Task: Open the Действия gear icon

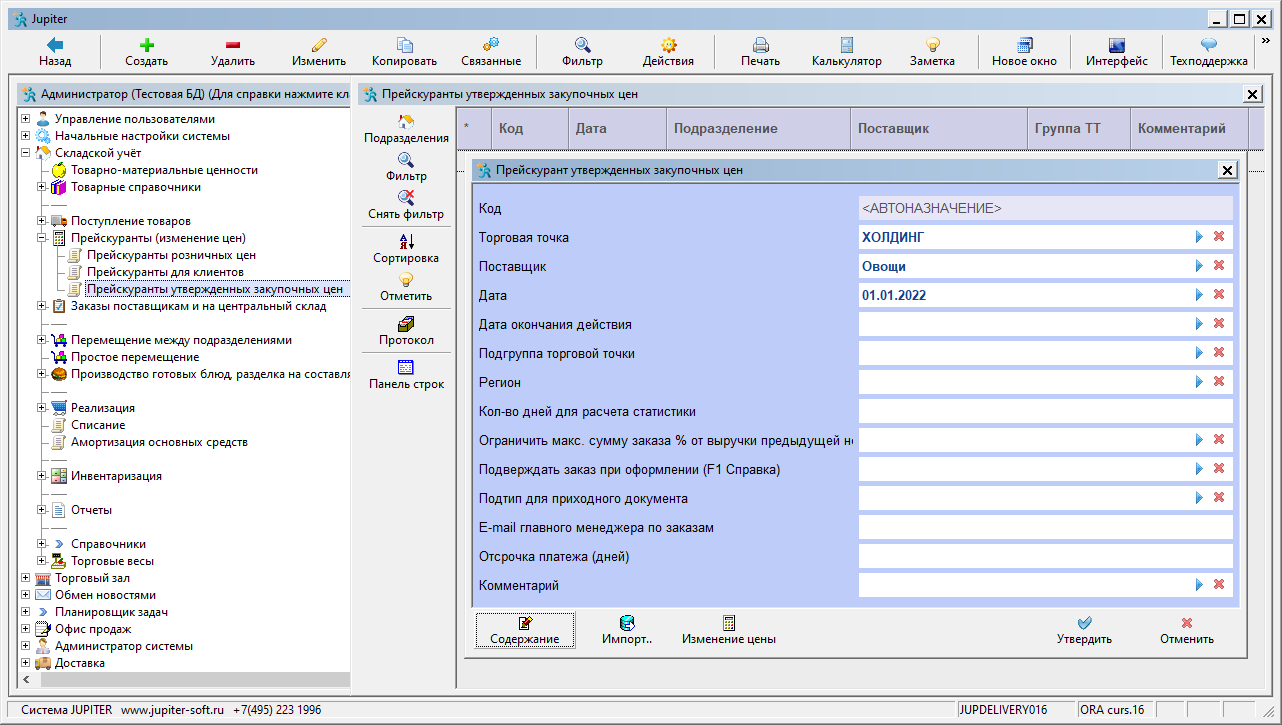Action: click(x=668, y=45)
